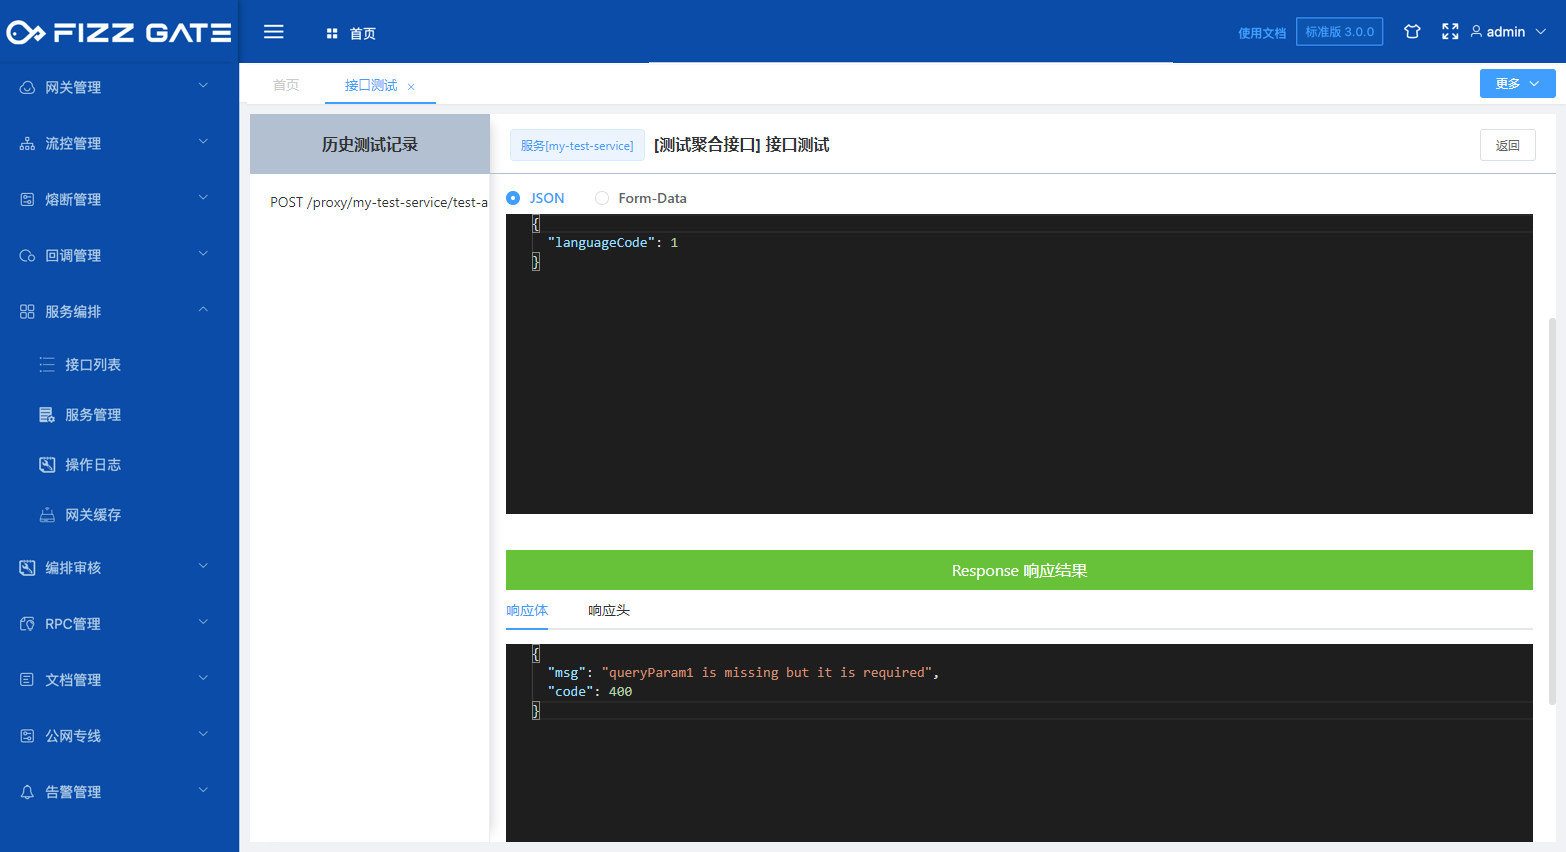Click the 流控管理 hierarchy icon
1566x852 pixels.
27,144
